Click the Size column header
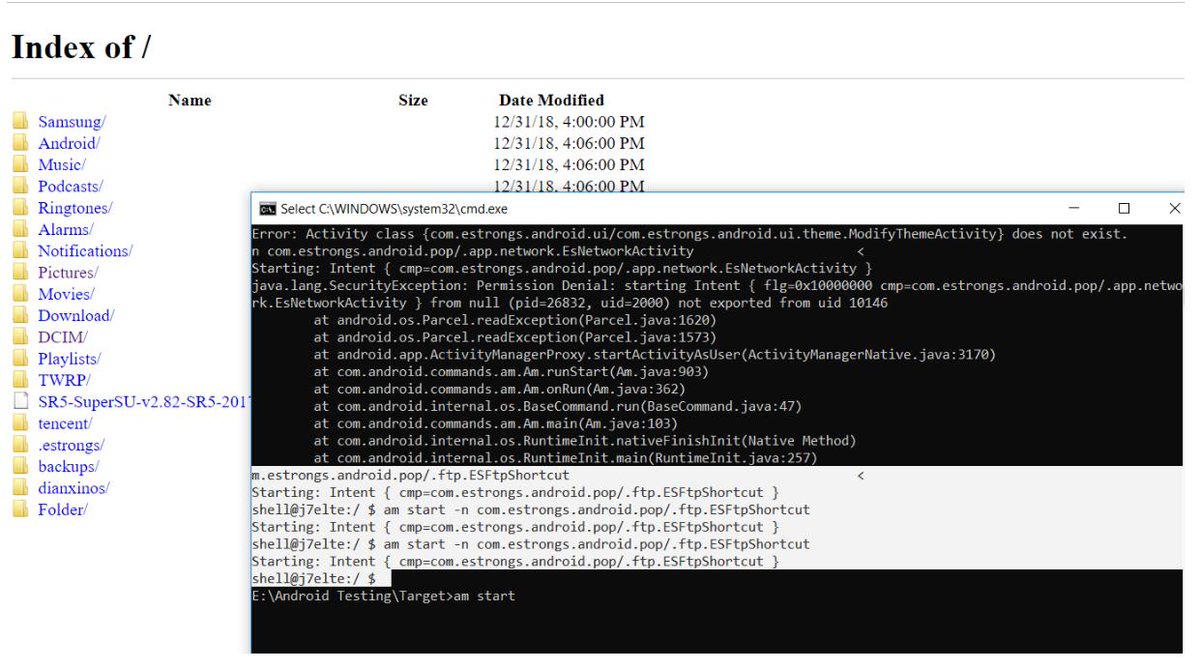Image resolution: width=1200 pixels, height=669 pixels. (x=413, y=100)
